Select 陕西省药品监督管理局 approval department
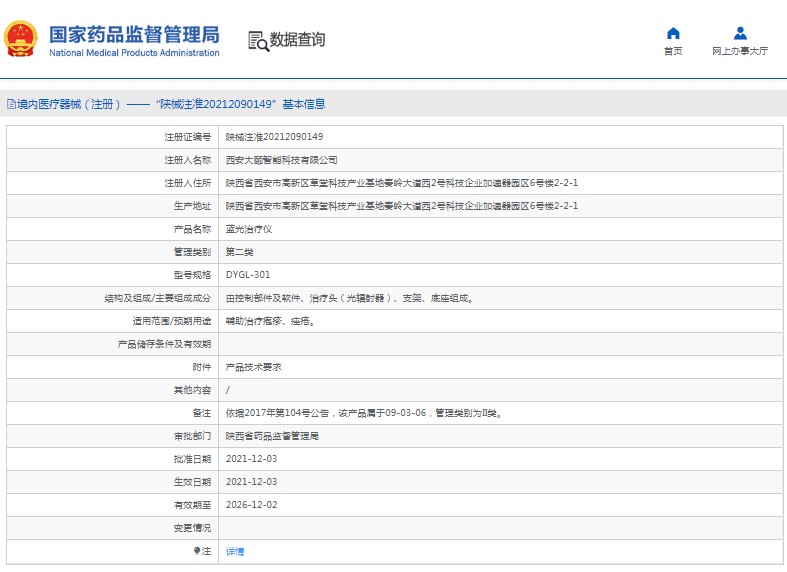787x572 pixels. 272,436
